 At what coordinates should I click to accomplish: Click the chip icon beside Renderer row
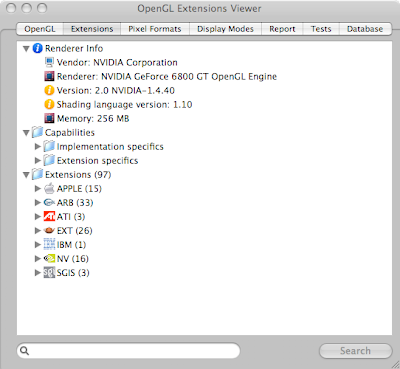(x=49, y=76)
